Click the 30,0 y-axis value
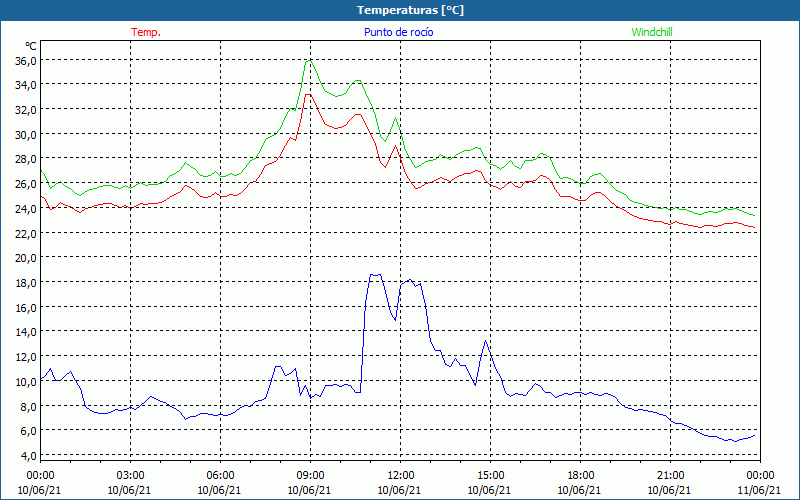This screenshot has width=800, height=500. pyautogui.click(x=26, y=135)
